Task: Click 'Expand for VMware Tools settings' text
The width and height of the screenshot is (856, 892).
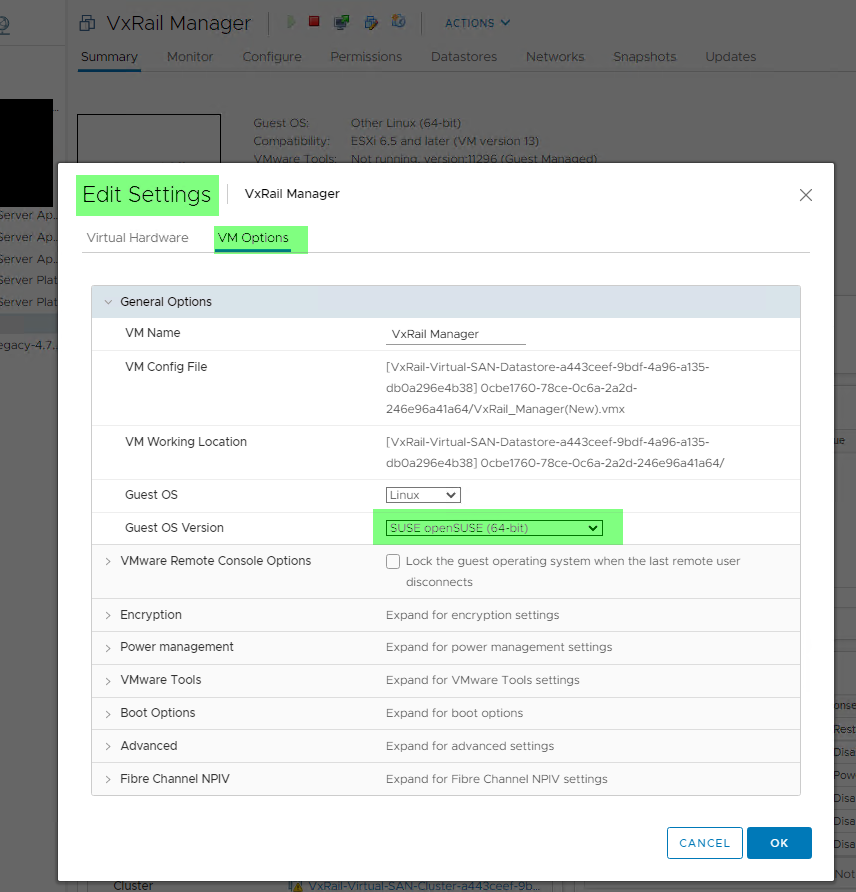Action: tap(482, 680)
